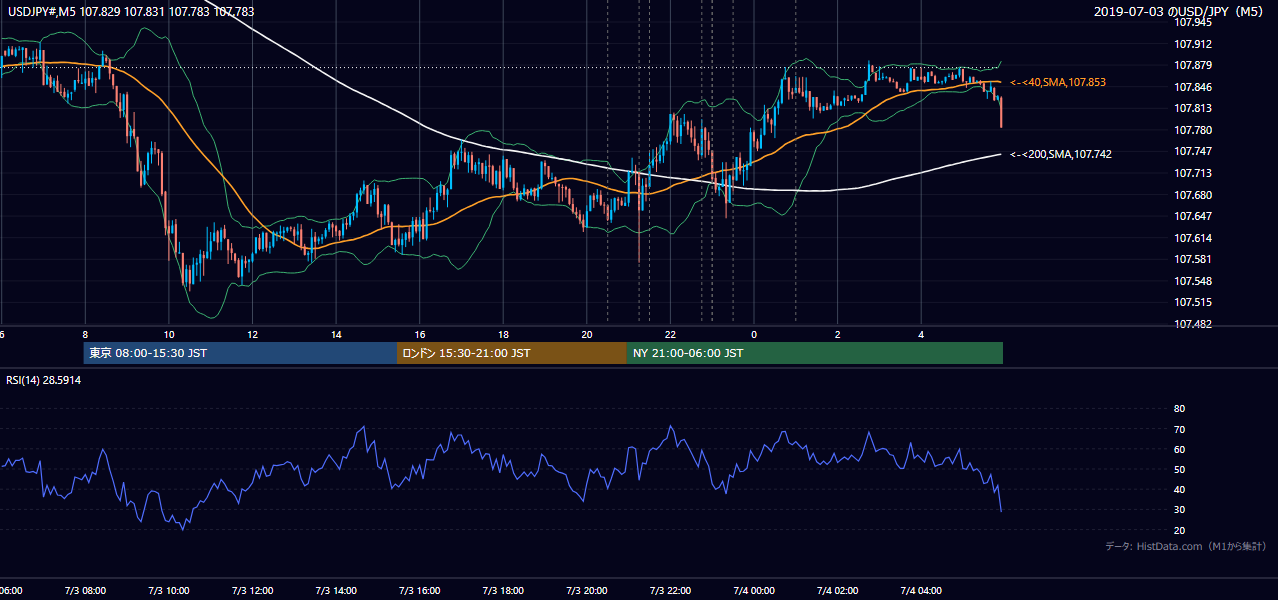Click RSI scale value 50
The image size is (1278, 600).
pos(1179,470)
